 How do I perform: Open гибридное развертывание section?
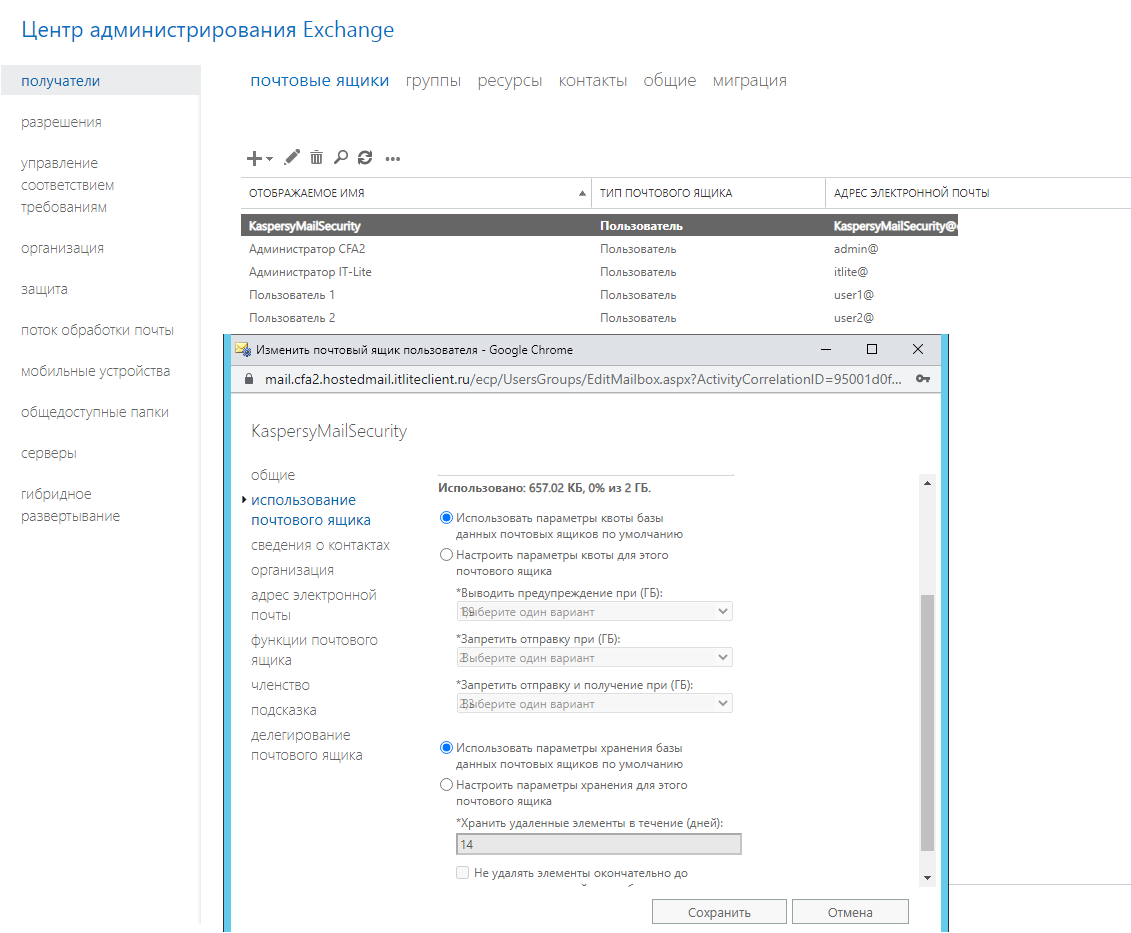coord(70,505)
